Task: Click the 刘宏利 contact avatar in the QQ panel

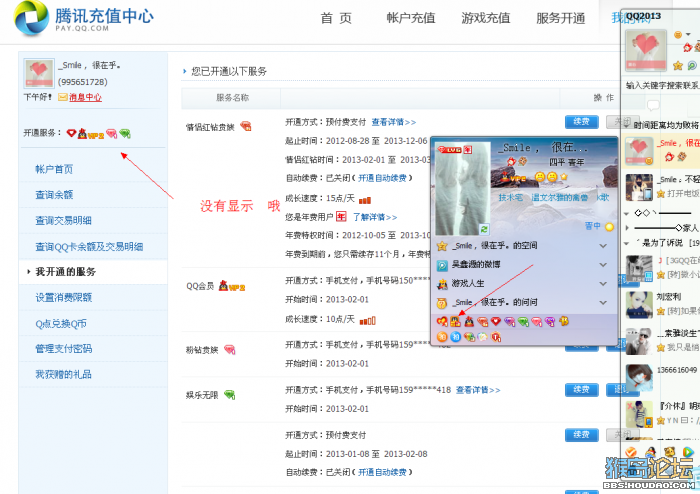Action: point(639,304)
